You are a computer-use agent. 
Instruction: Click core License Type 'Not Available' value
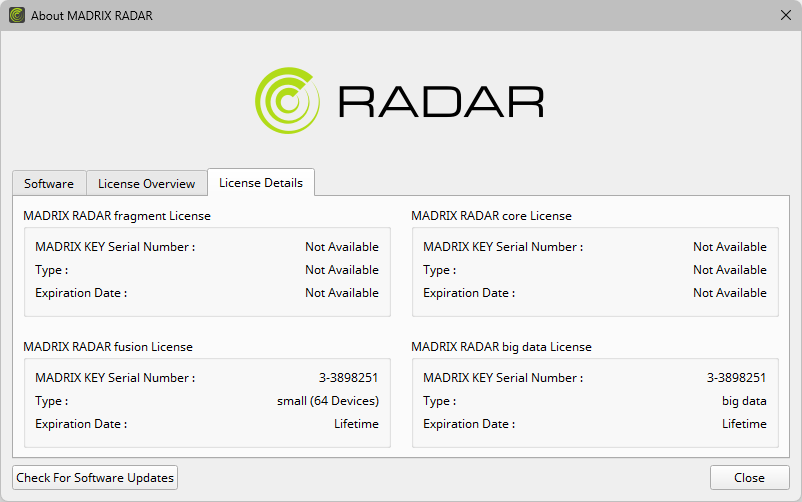click(730, 270)
